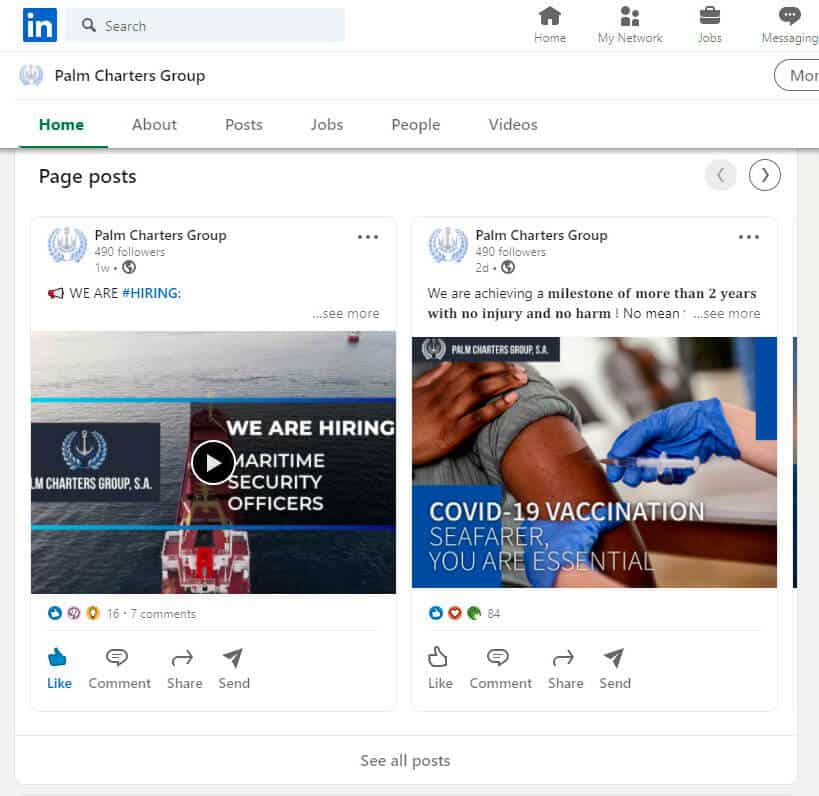Comment on the hiring post

point(119,668)
